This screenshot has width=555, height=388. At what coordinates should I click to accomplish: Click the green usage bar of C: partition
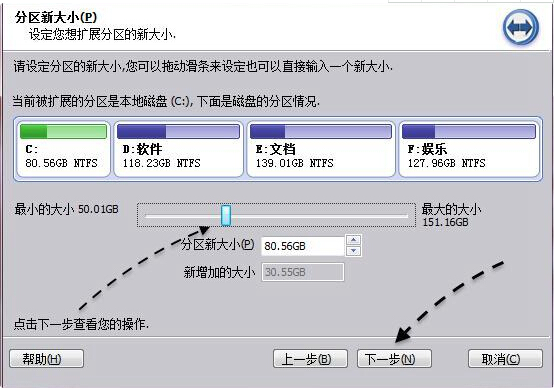63,131
